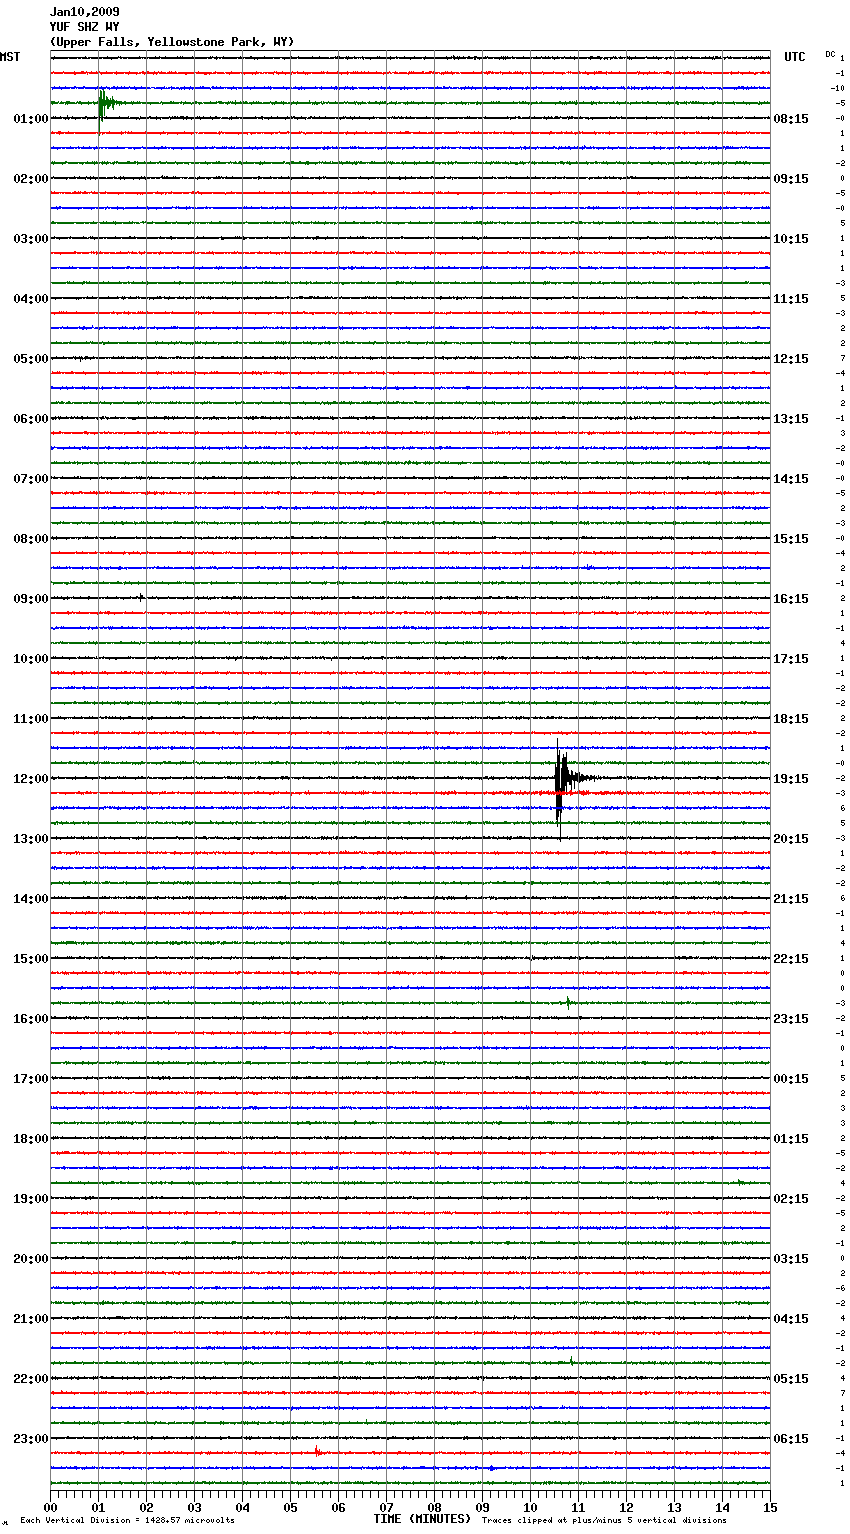Click the 12:00 MST time label
This screenshot has height=1534, width=850.
coord(31,779)
